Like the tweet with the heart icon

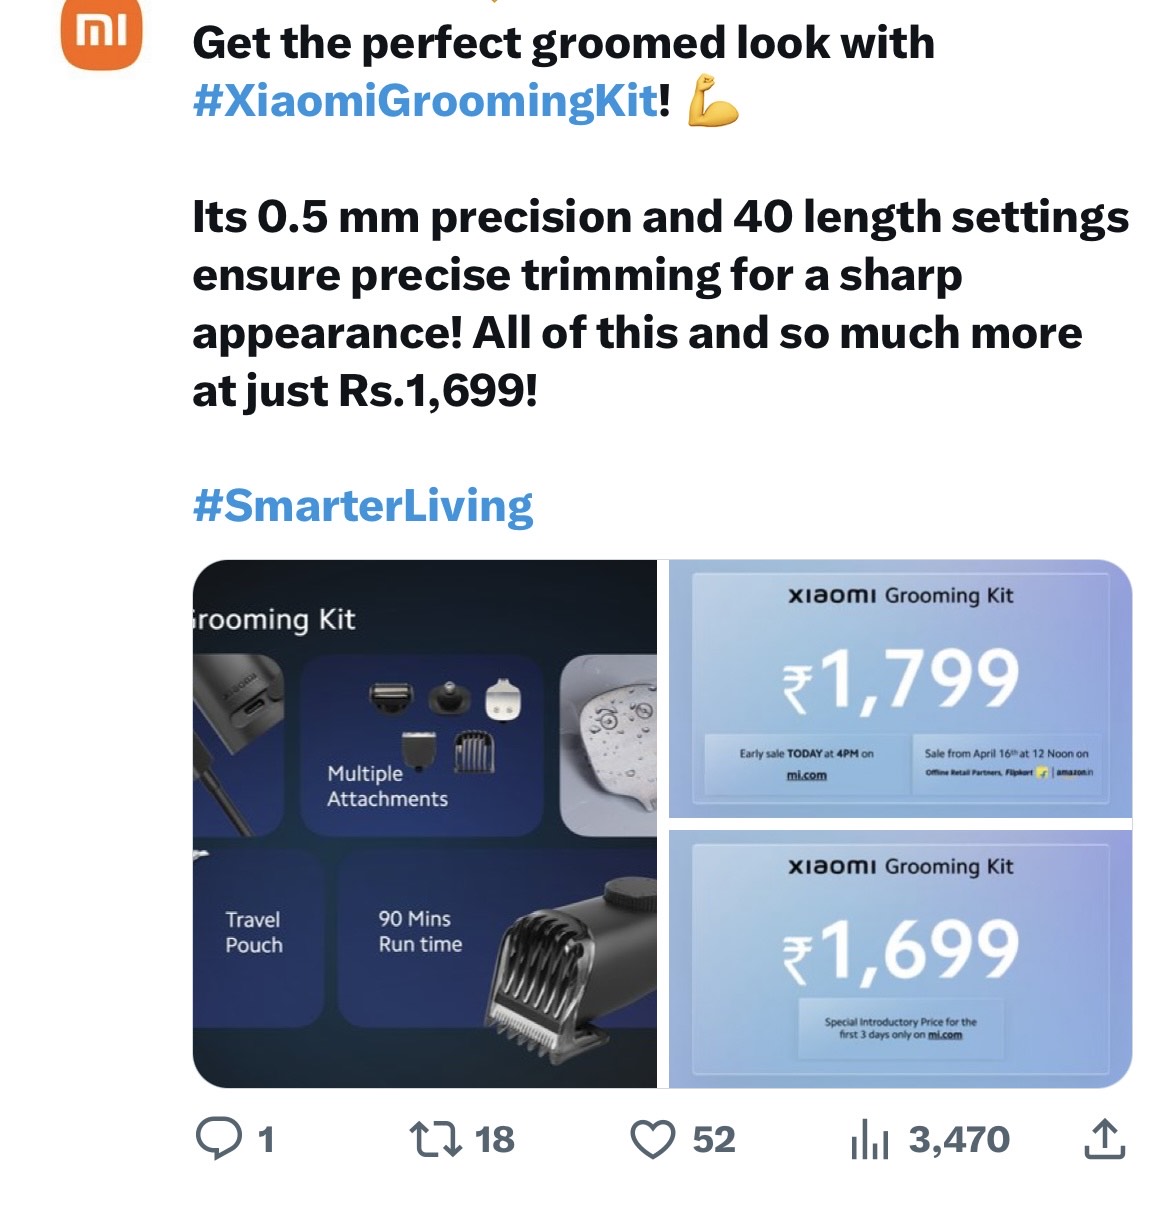click(x=653, y=1139)
